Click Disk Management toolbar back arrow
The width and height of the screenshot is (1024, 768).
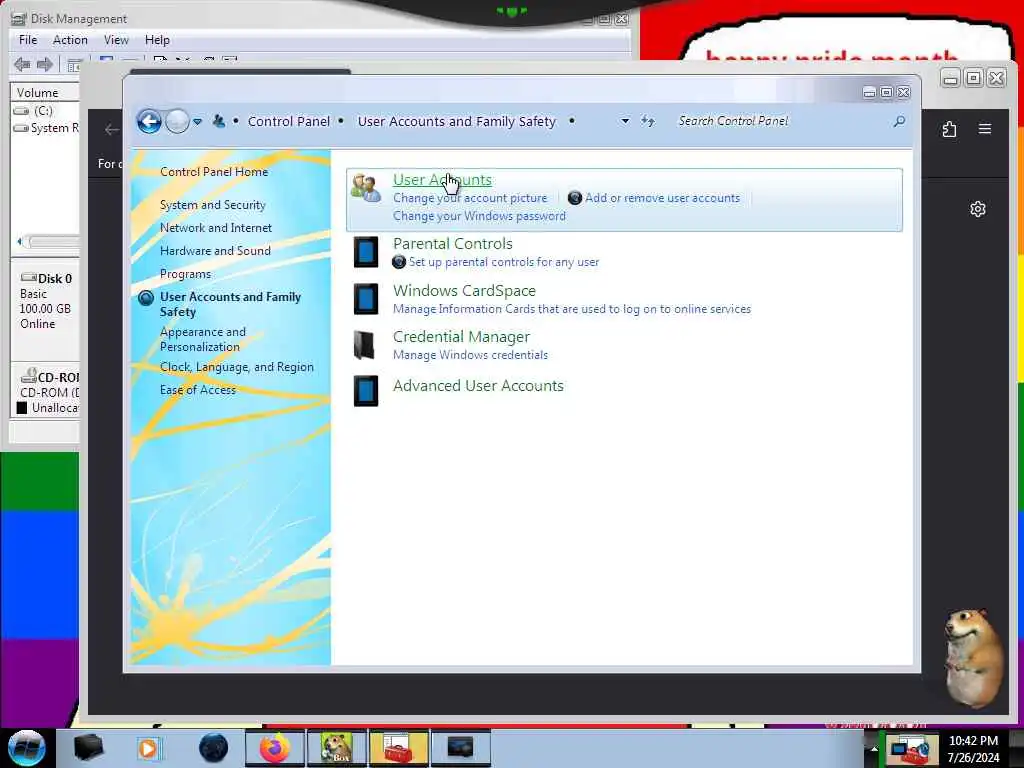[22, 64]
